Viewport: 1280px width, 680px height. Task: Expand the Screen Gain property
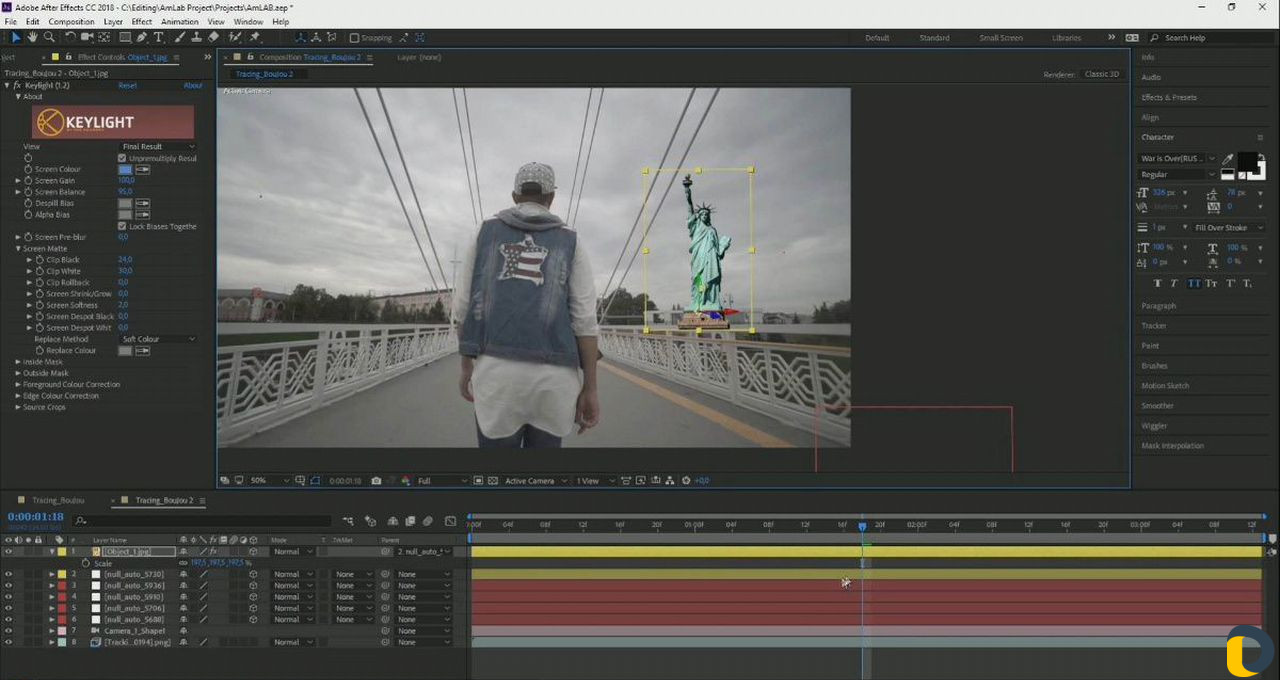(18, 181)
